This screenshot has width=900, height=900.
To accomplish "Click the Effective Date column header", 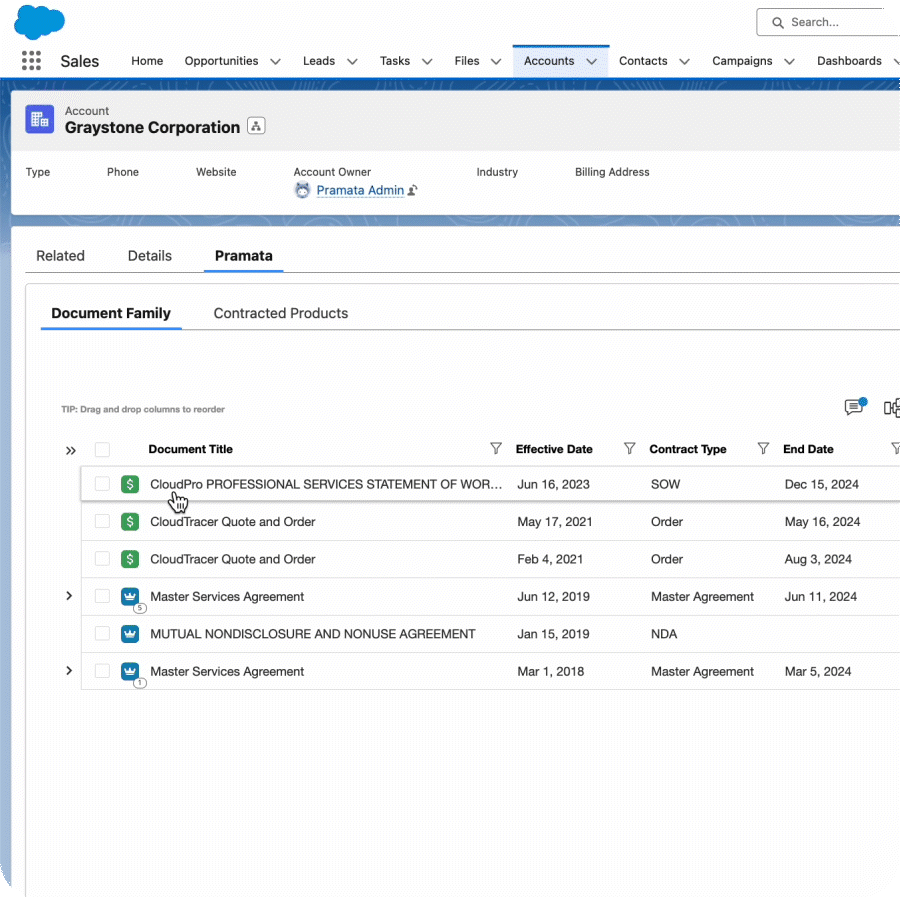I will (554, 449).
